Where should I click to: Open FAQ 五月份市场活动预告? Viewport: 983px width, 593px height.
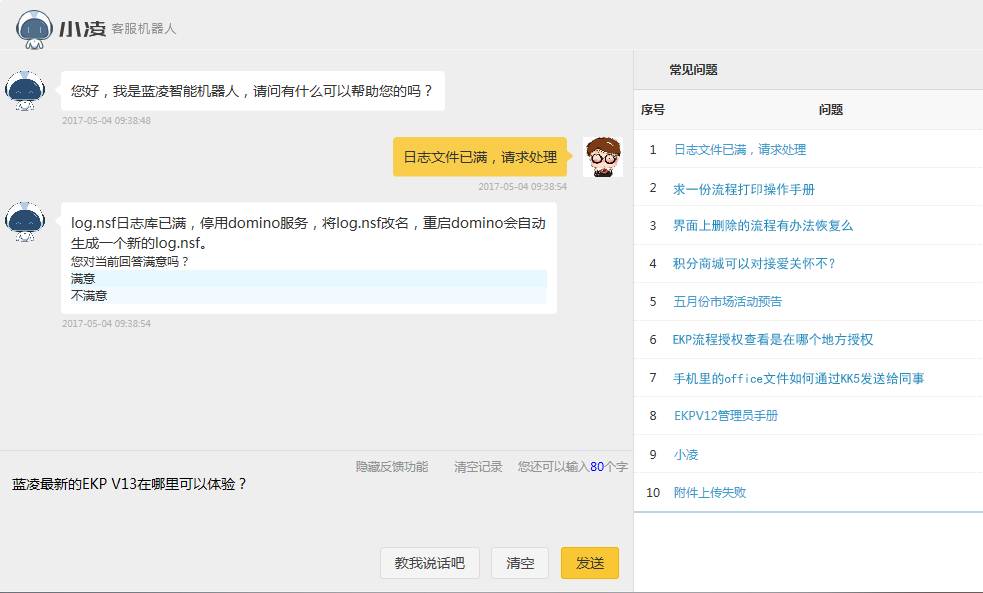[x=727, y=302]
